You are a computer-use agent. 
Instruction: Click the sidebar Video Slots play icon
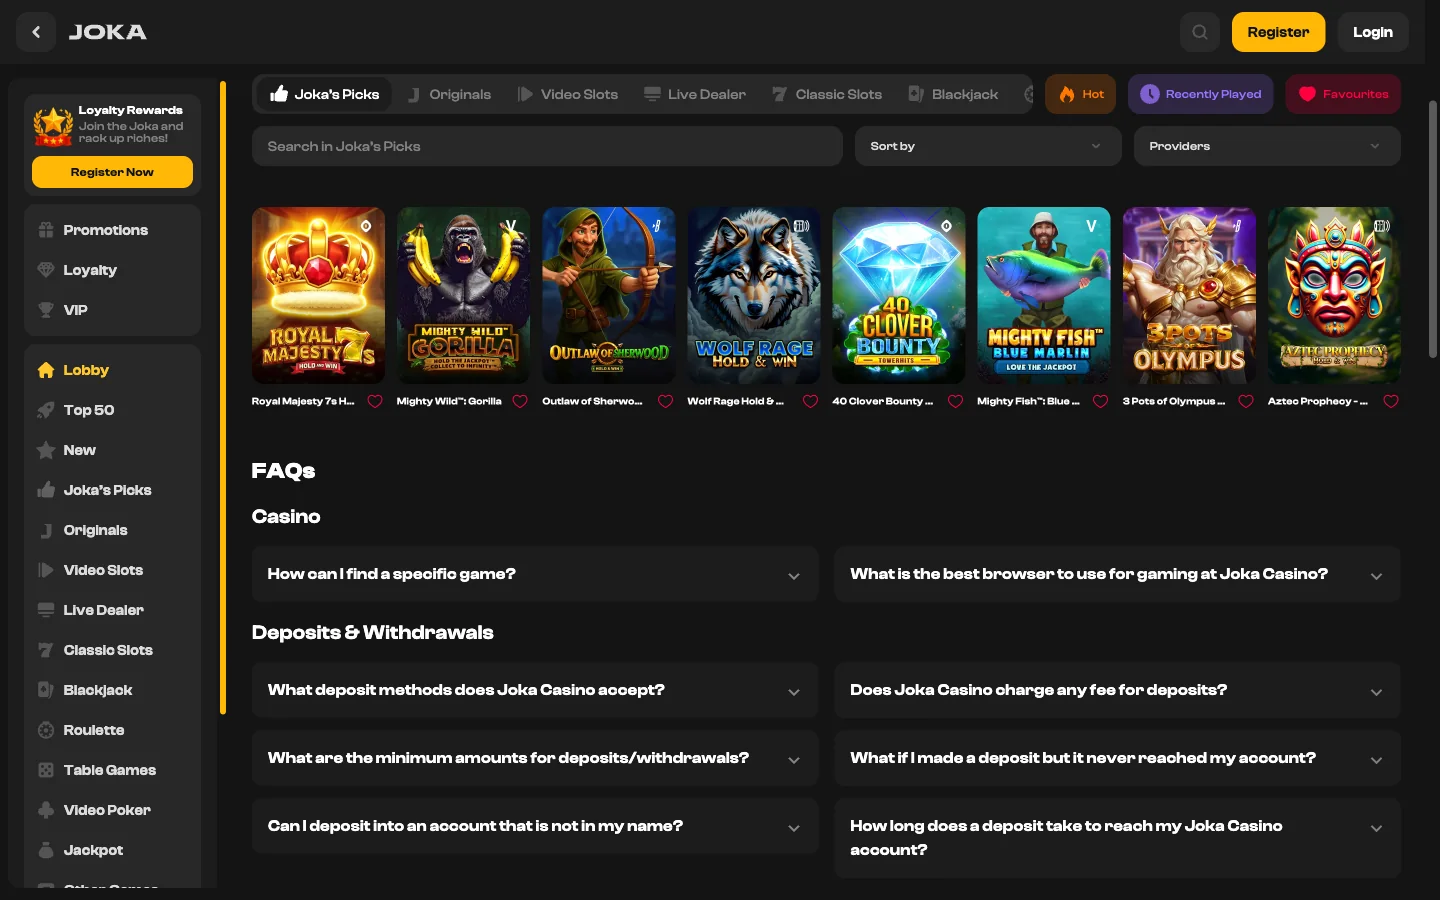pyautogui.click(x=46, y=570)
